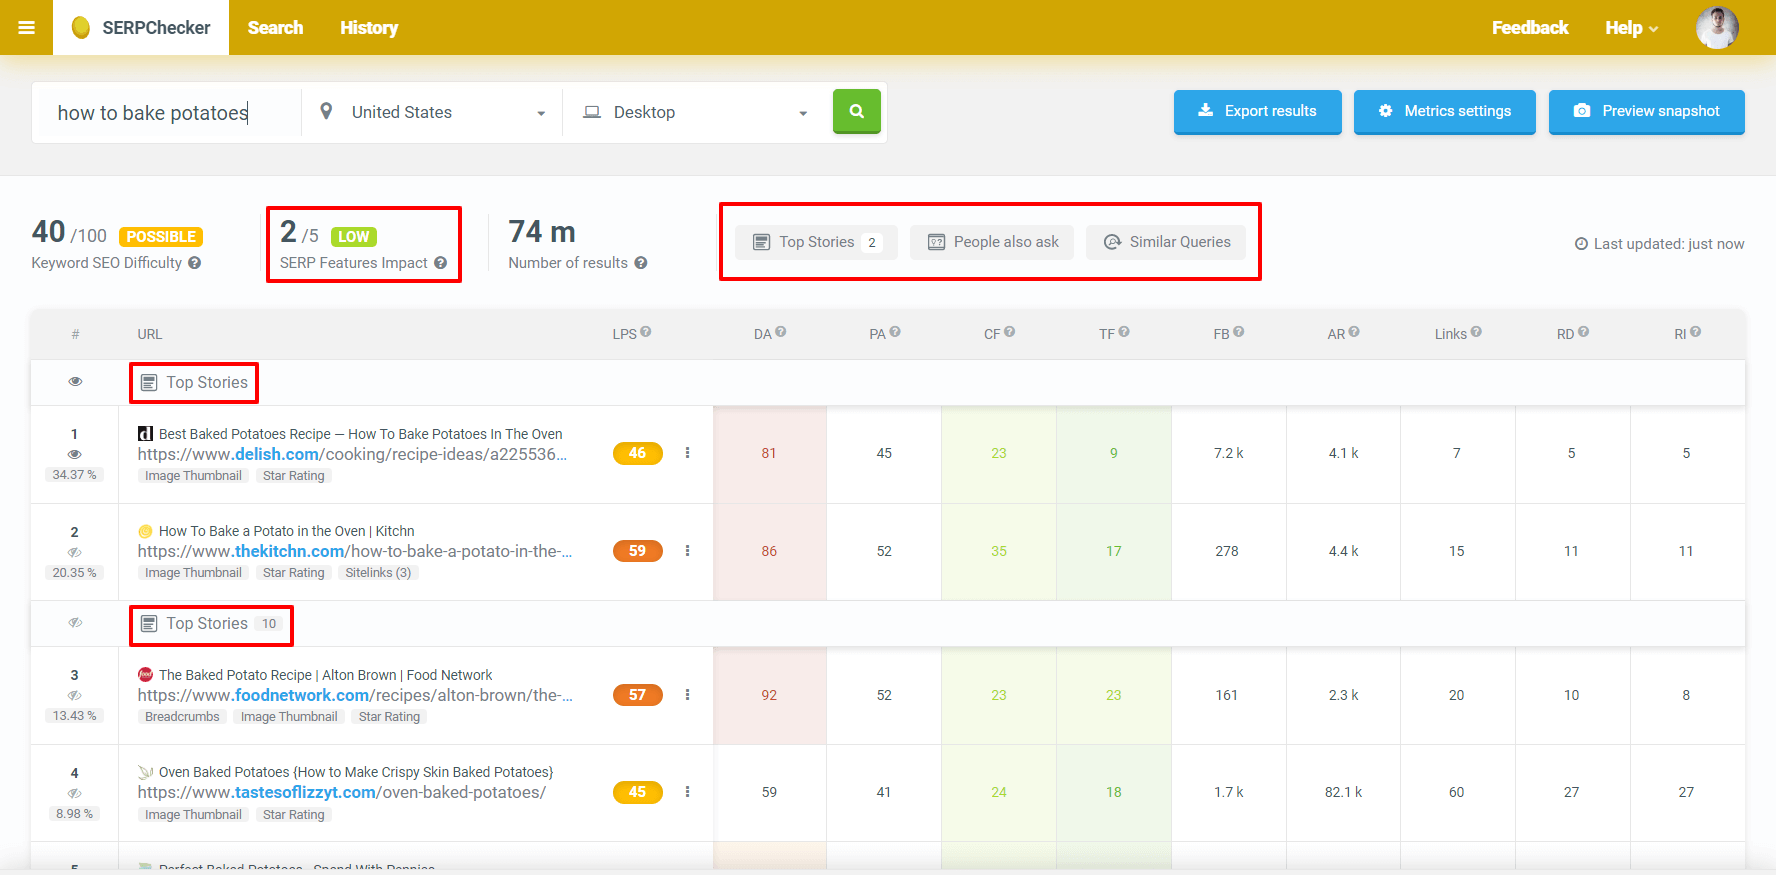
Task: Open the hamburger menu icon
Action: pos(27,28)
